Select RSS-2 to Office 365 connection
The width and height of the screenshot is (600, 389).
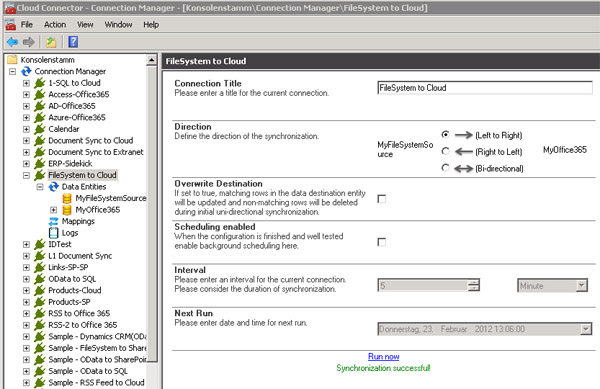point(83,325)
